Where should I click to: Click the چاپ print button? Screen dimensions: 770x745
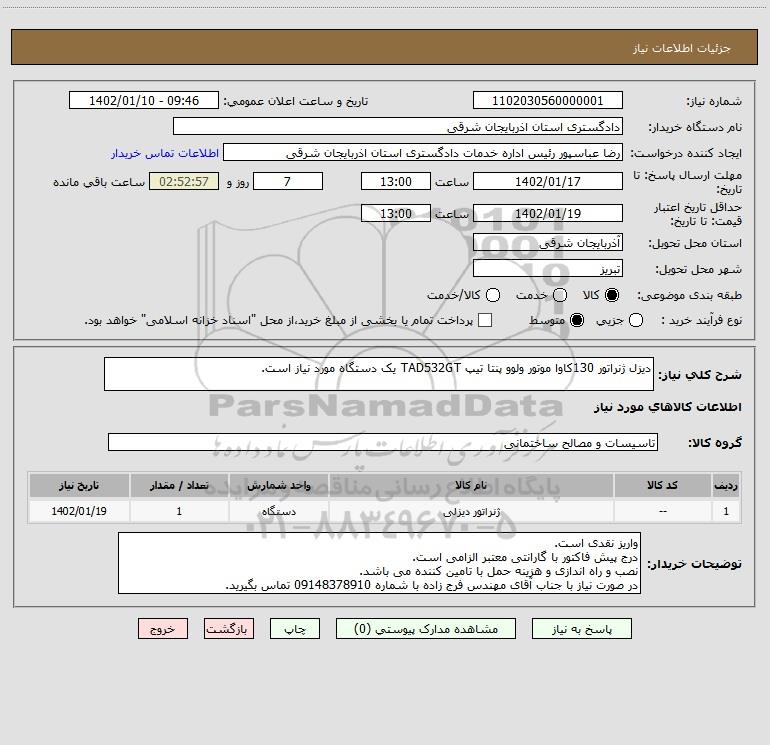tap(295, 629)
